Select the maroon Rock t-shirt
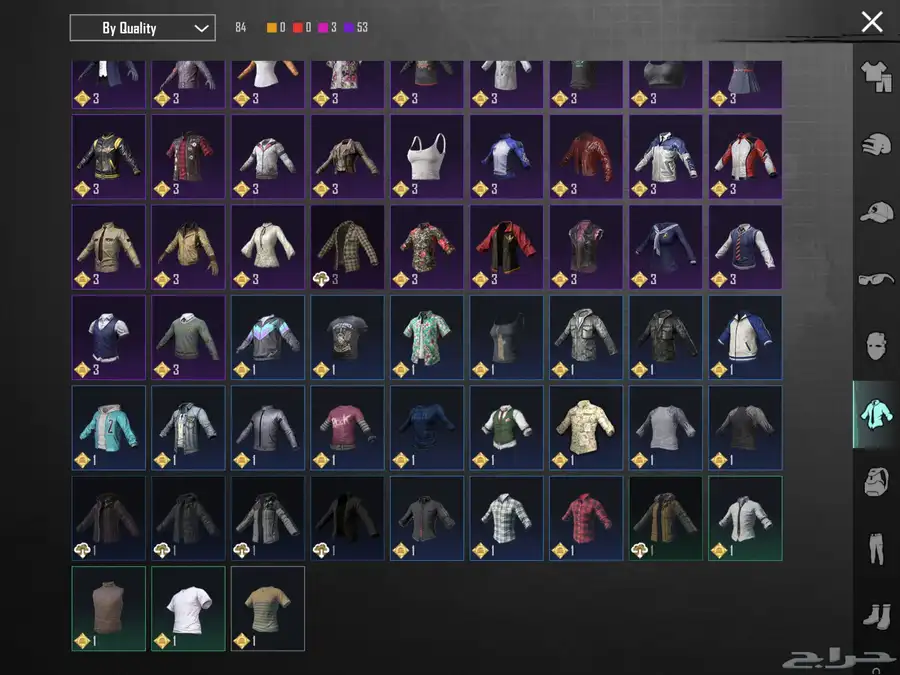The image size is (900, 675). point(347,428)
